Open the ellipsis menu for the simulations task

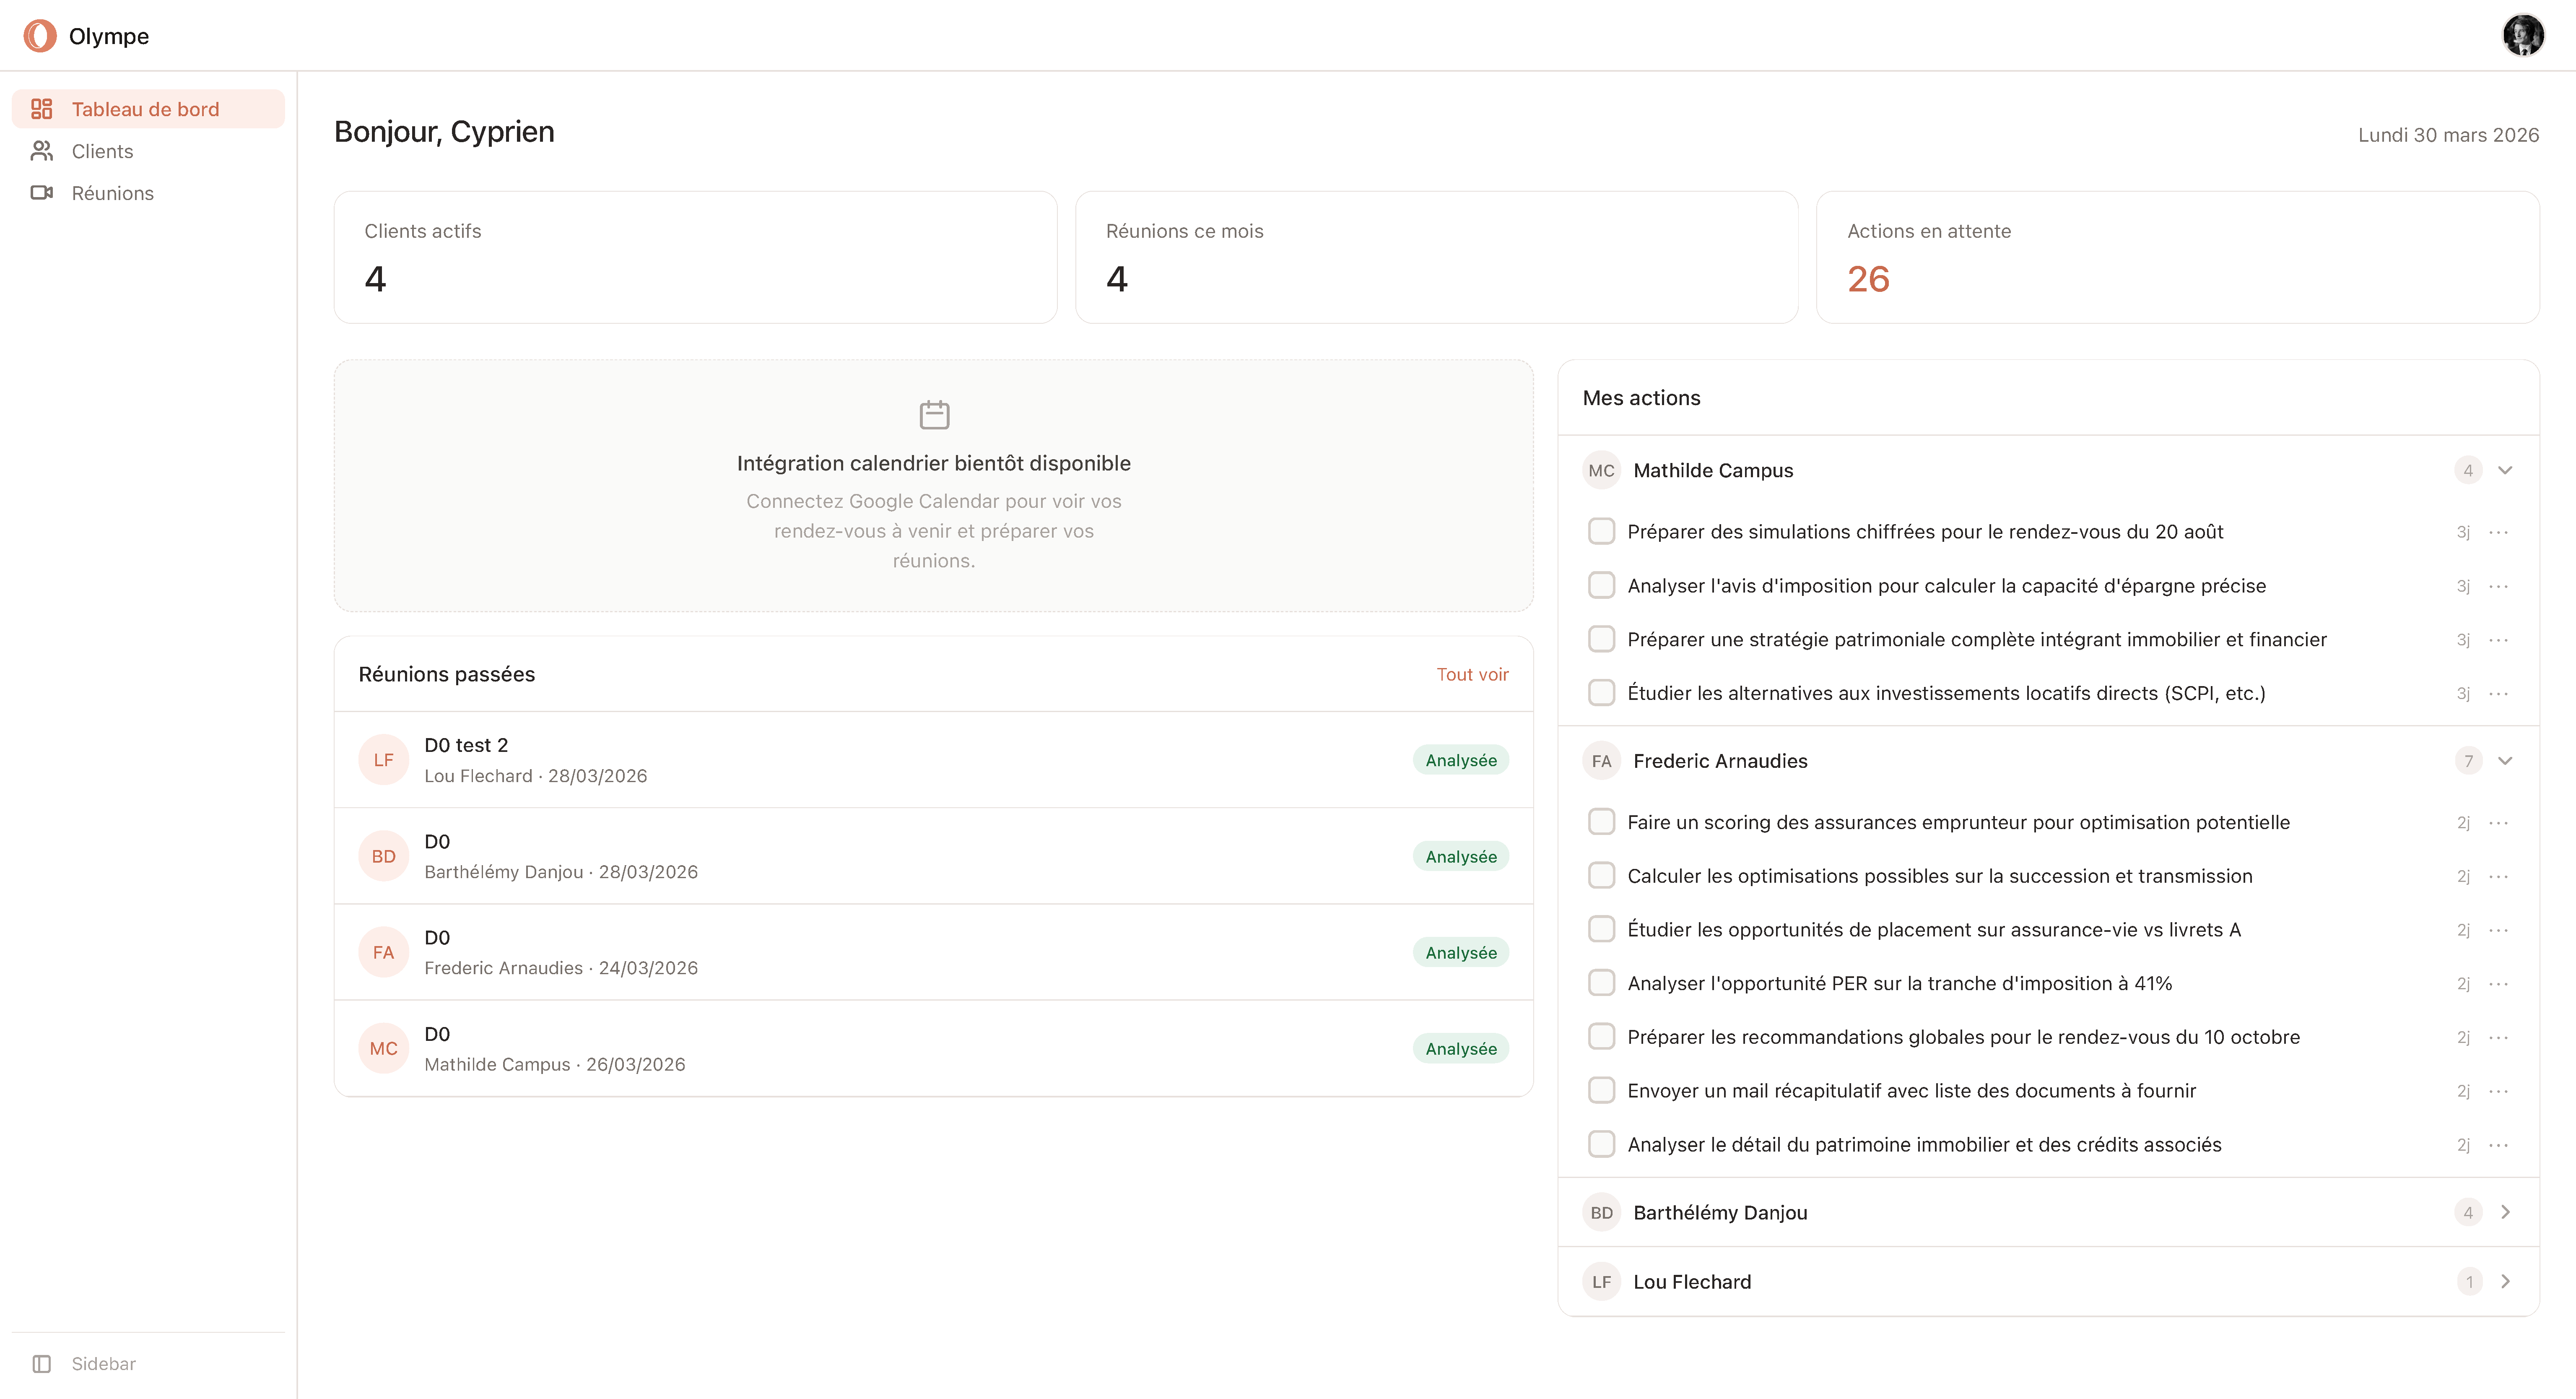(2499, 532)
